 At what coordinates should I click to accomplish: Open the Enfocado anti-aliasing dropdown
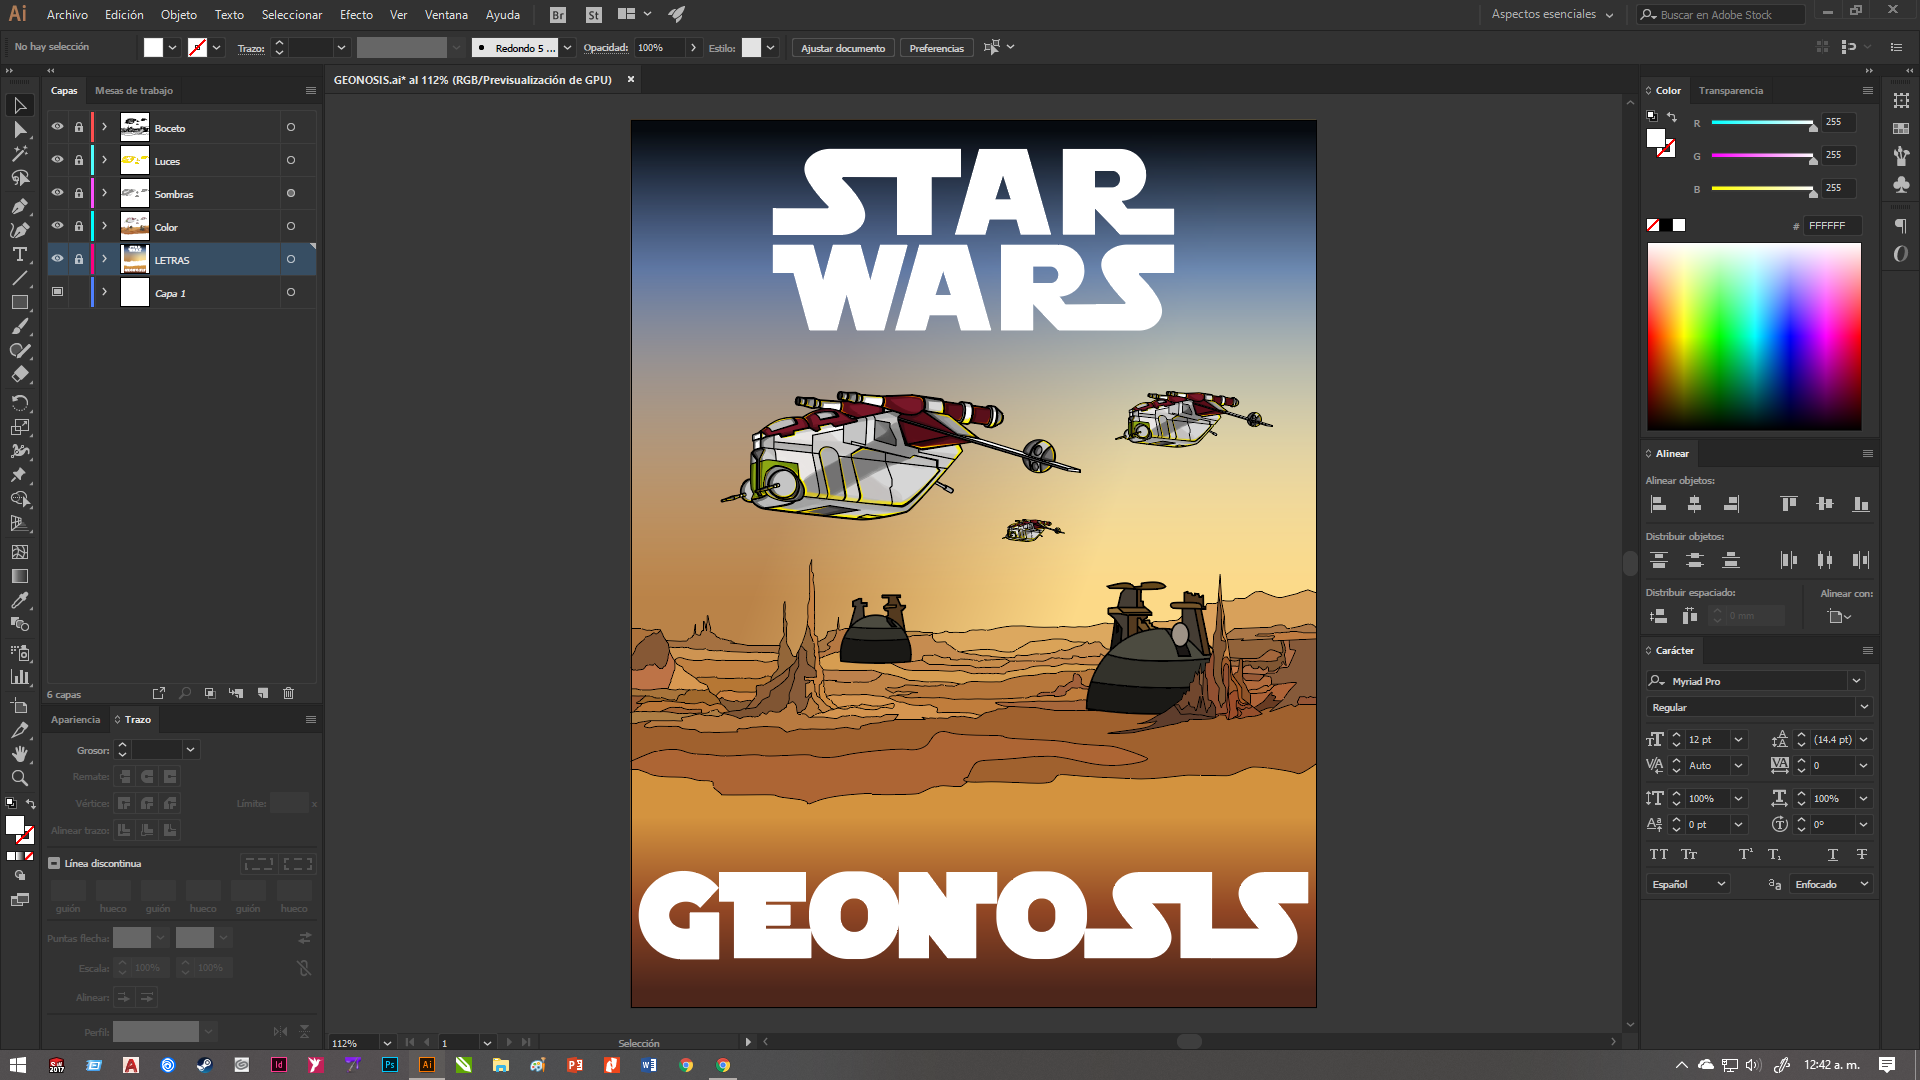1830,884
